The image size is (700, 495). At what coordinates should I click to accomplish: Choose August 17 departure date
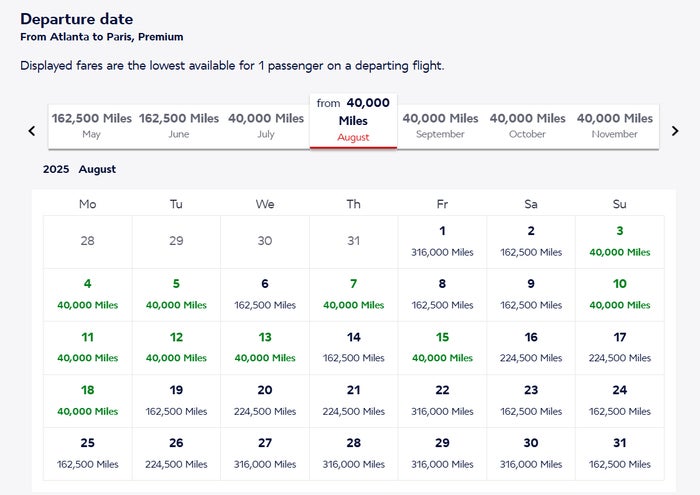click(x=620, y=348)
